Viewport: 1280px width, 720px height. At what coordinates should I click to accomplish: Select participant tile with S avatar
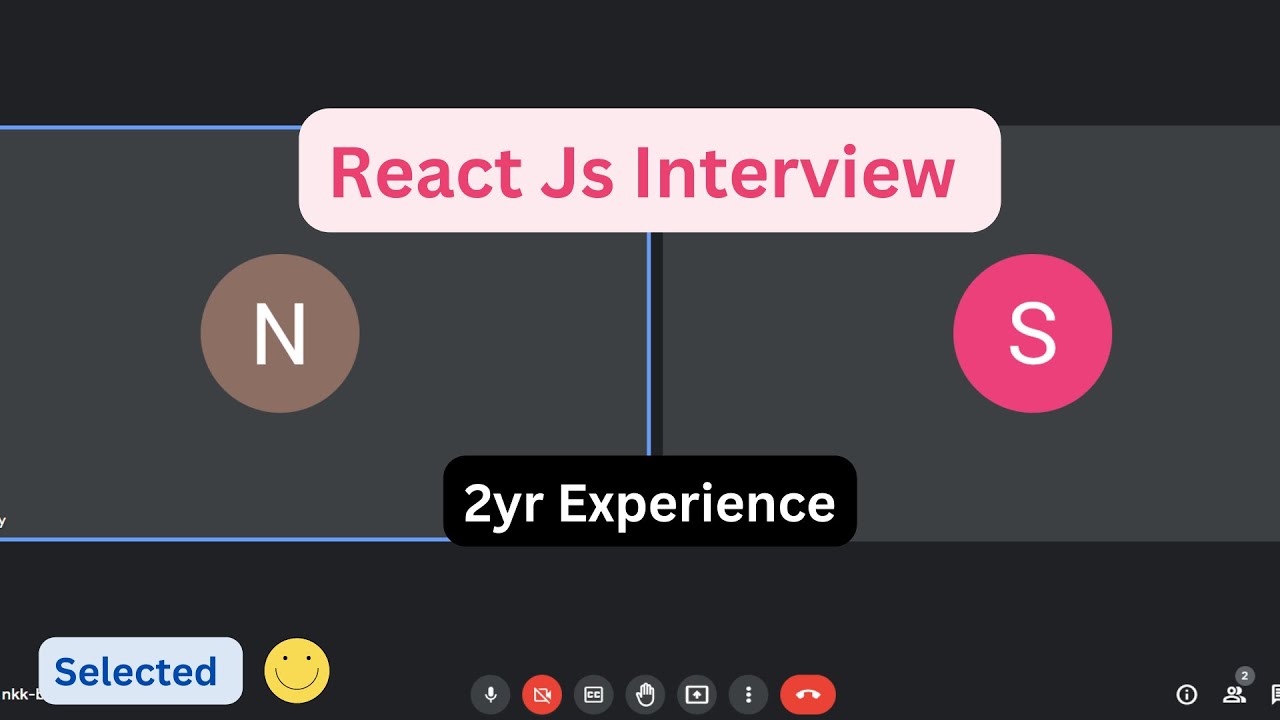point(971,333)
